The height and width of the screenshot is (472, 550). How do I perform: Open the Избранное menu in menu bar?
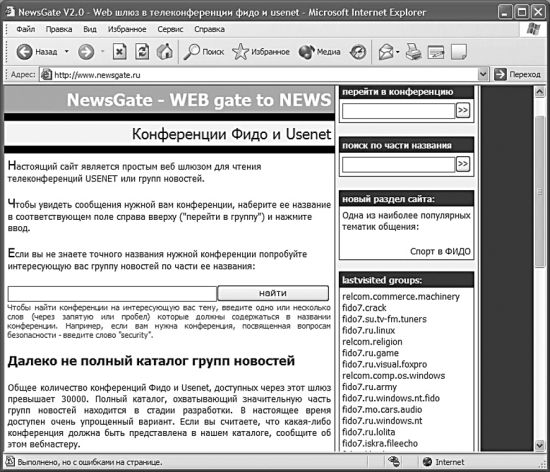click(127, 29)
